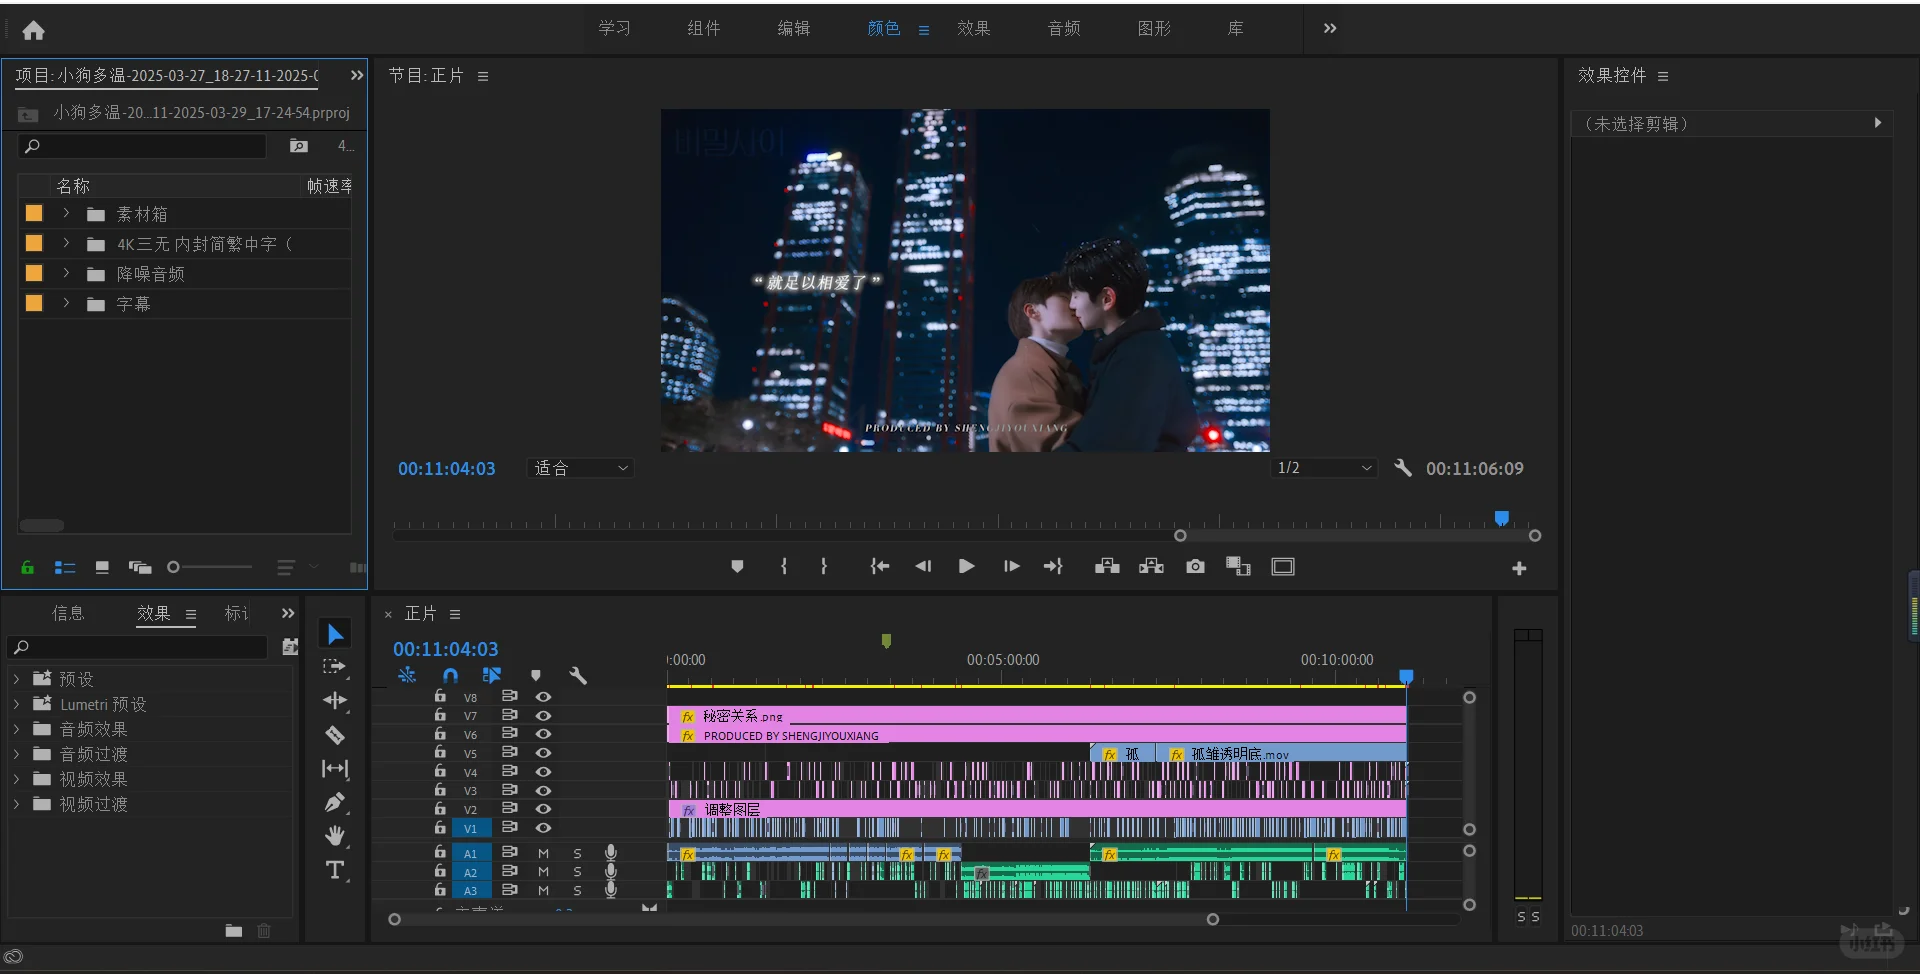Open the 1/2 playback resolution dropdown
This screenshot has height=974, width=1920.
[x=1324, y=468]
